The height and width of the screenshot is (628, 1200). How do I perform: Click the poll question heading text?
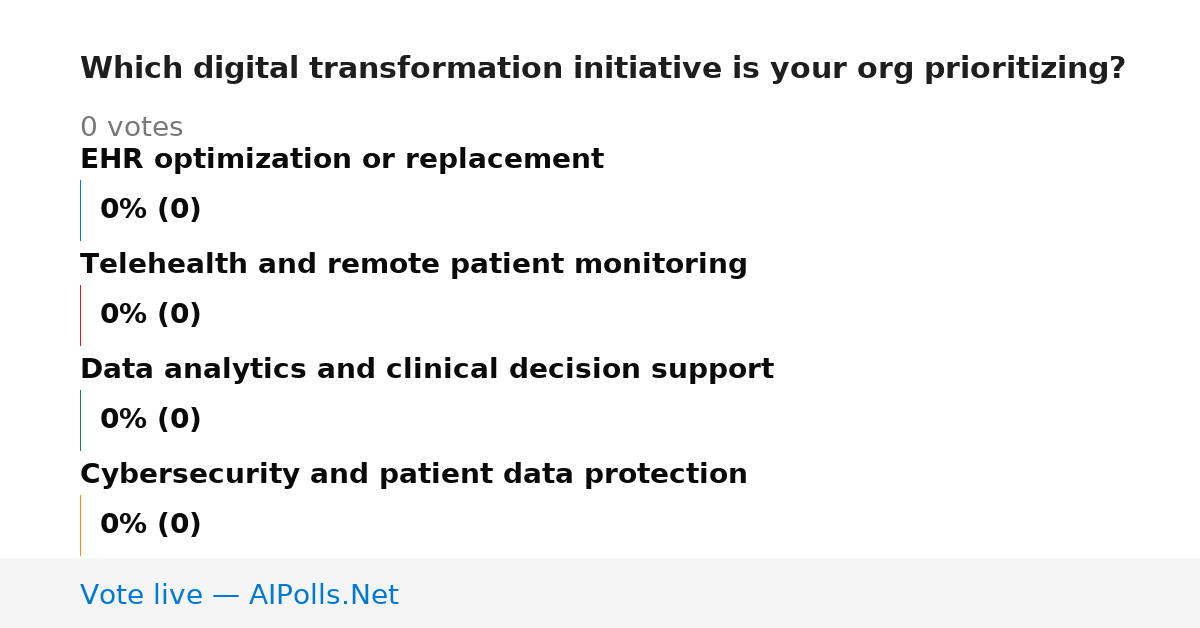(x=603, y=69)
